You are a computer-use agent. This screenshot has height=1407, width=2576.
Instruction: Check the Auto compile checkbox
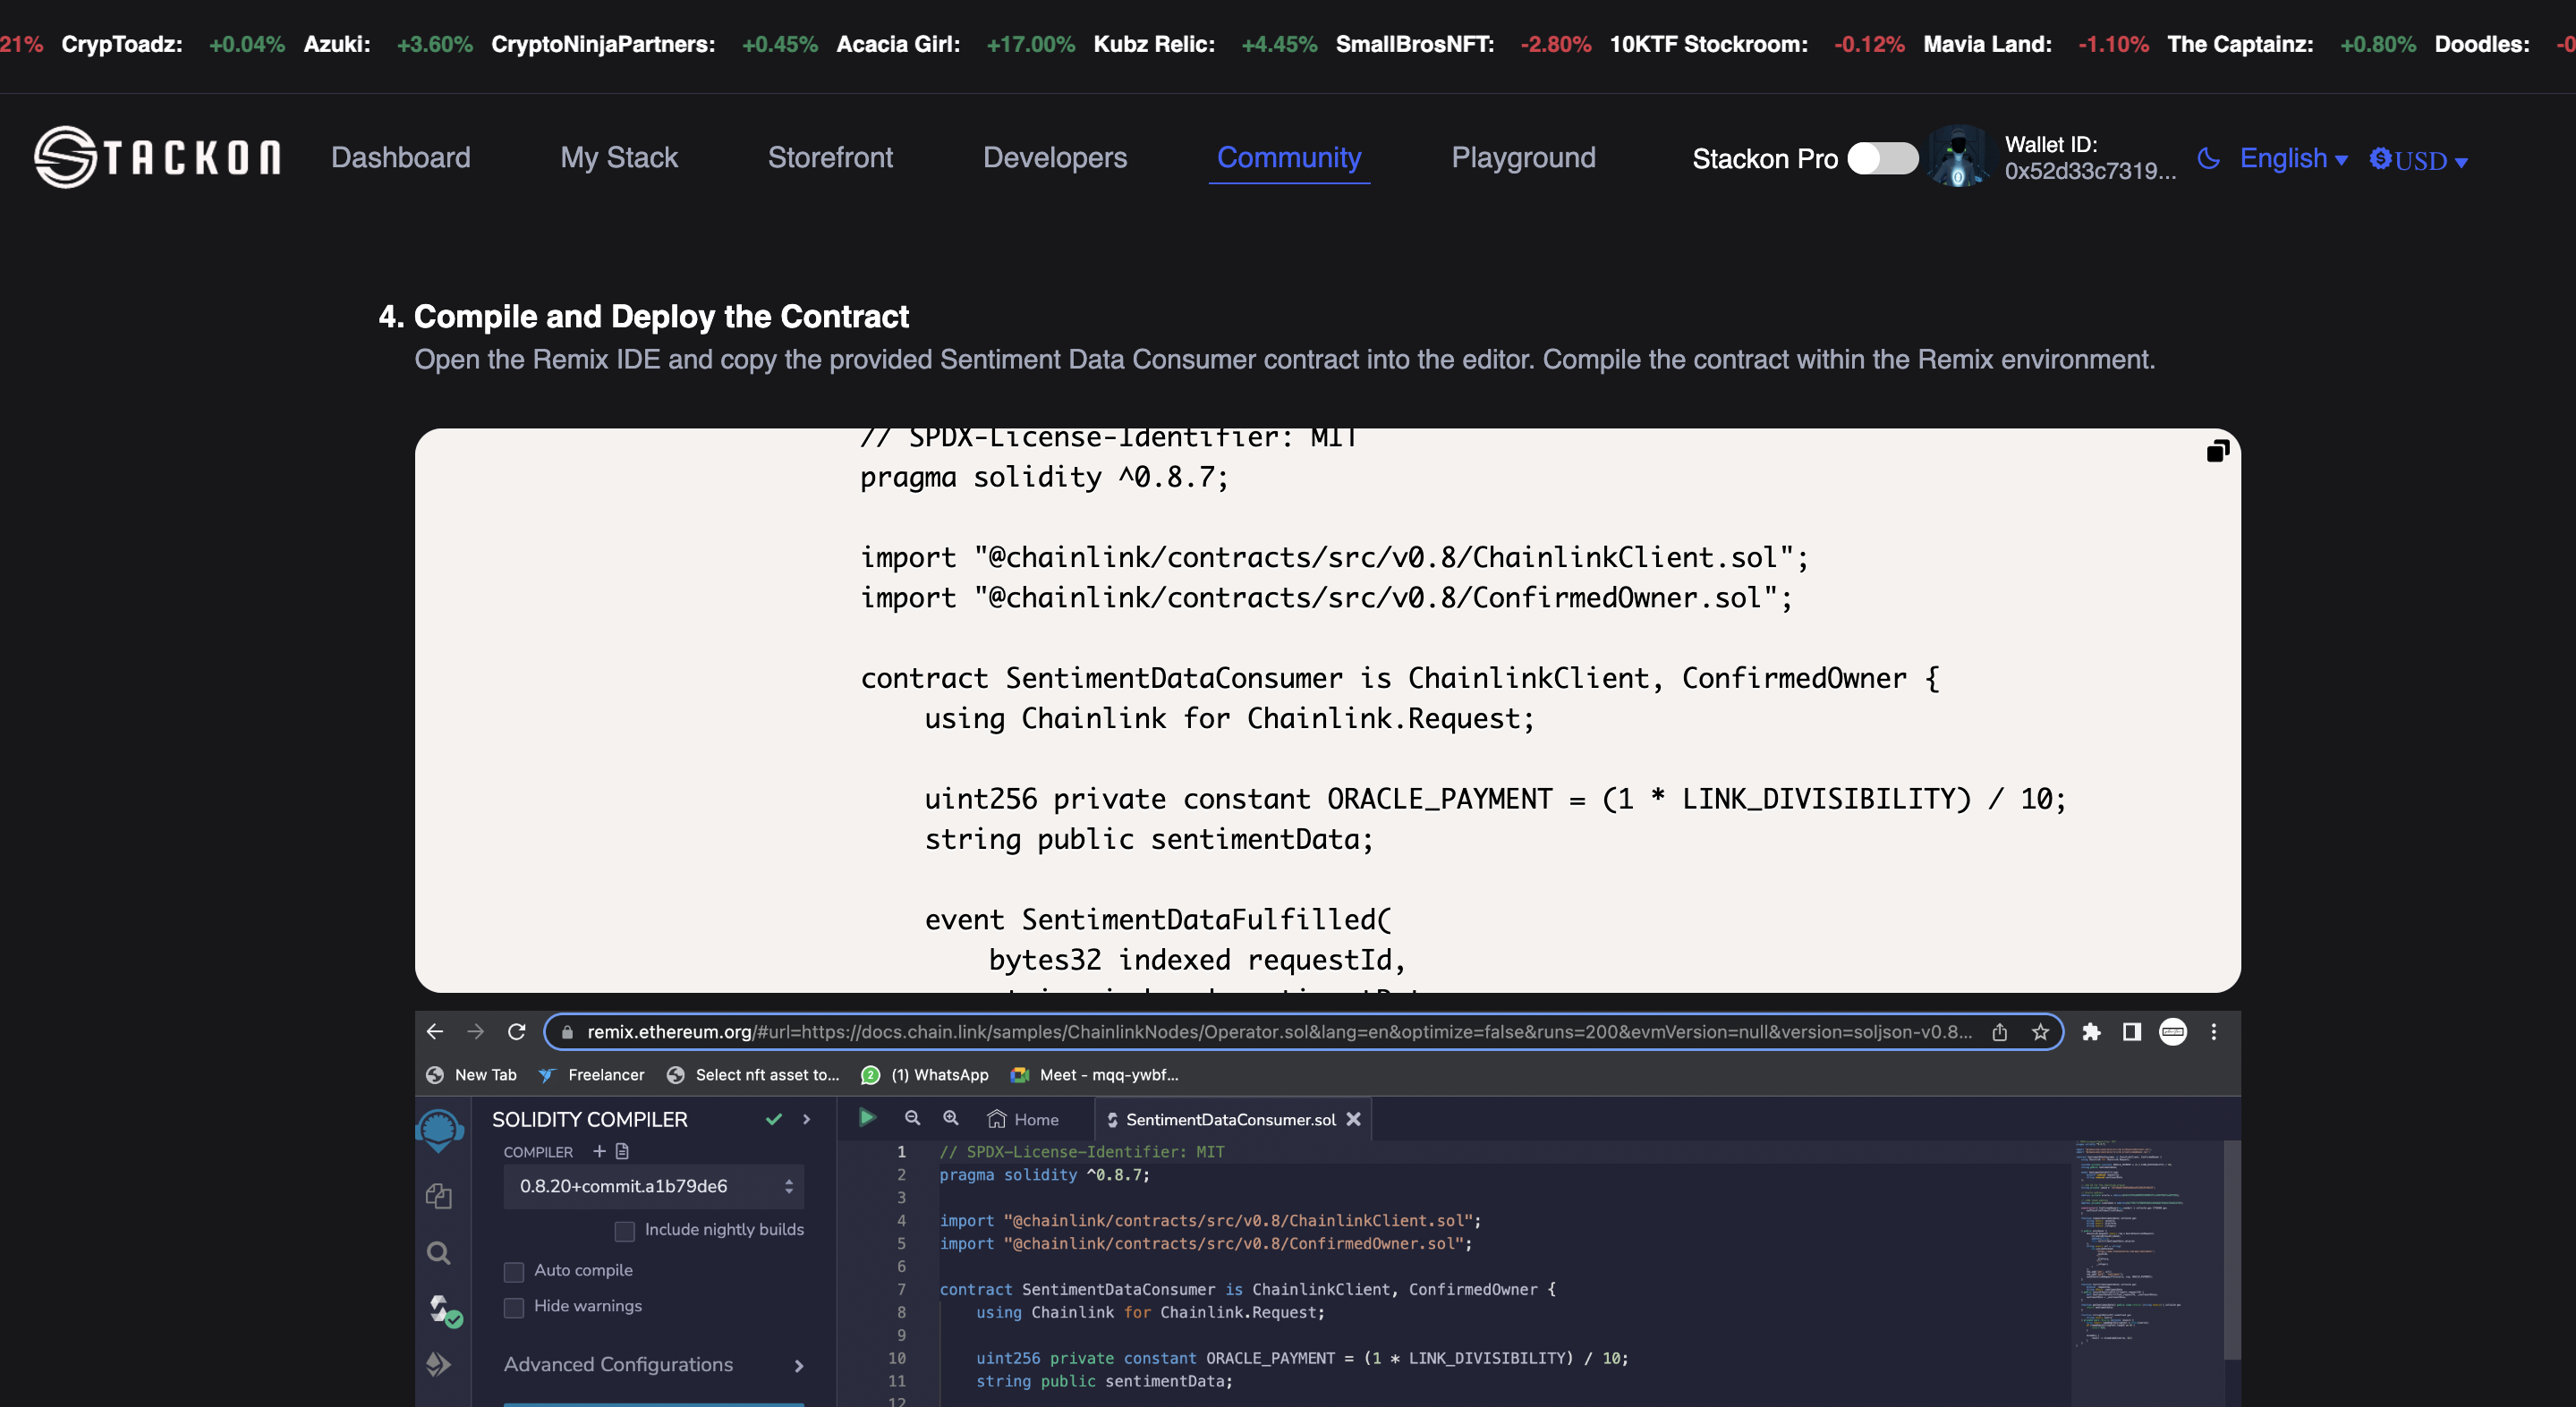514,1271
